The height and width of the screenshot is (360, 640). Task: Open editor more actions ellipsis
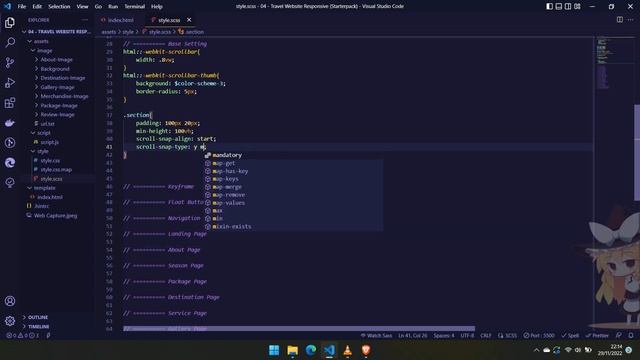click(x=631, y=20)
